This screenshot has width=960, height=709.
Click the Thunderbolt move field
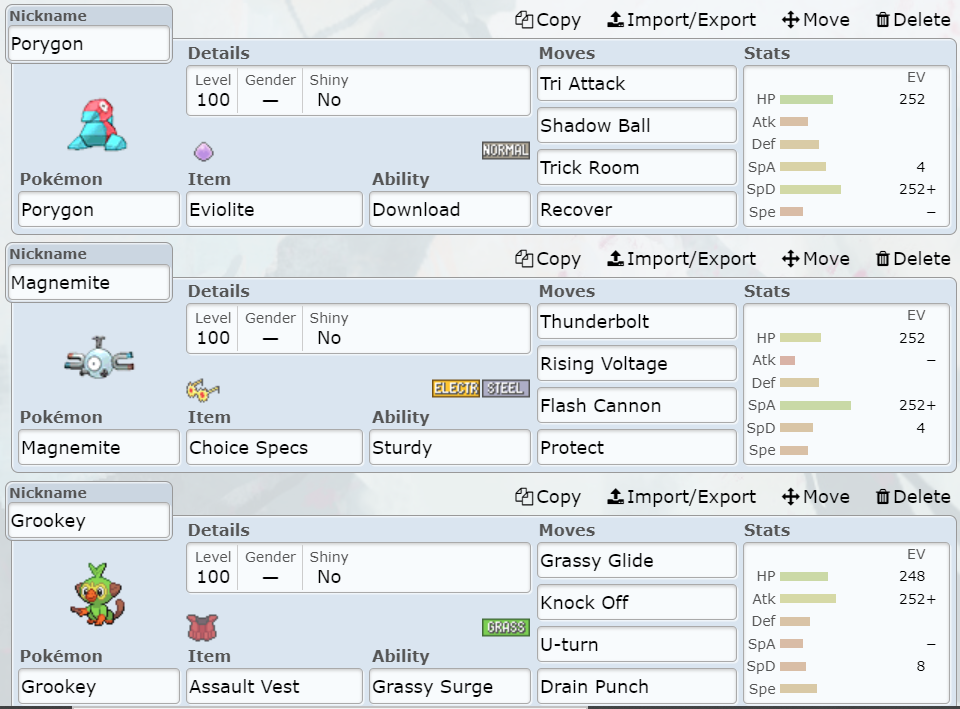coord(637,322)
